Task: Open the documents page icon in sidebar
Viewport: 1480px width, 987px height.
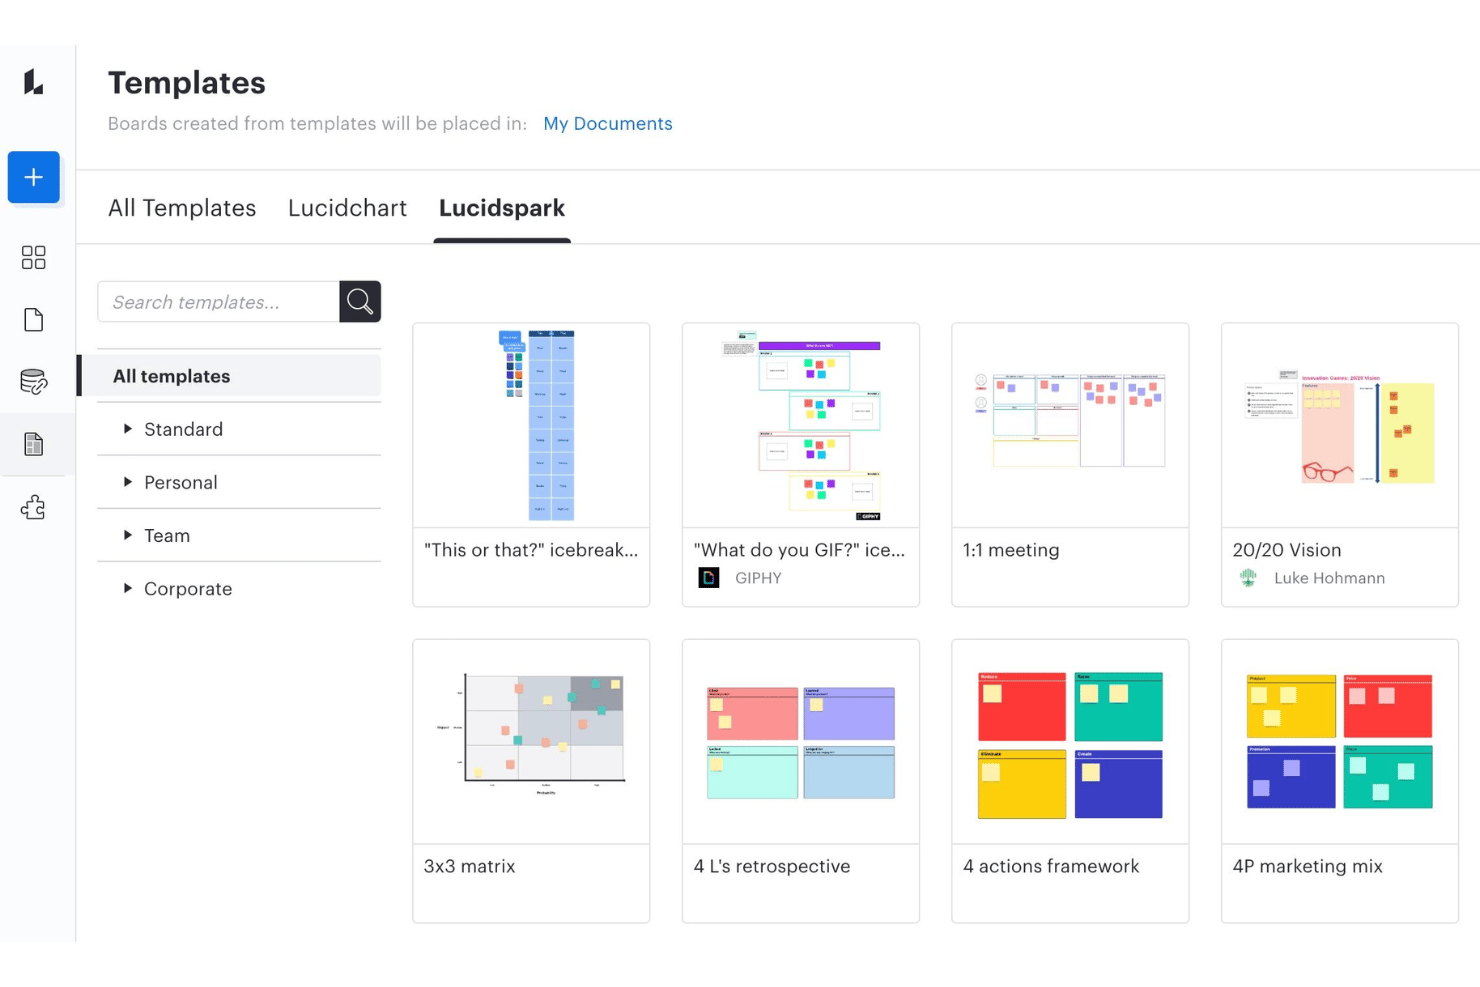Action: [34, 320]
